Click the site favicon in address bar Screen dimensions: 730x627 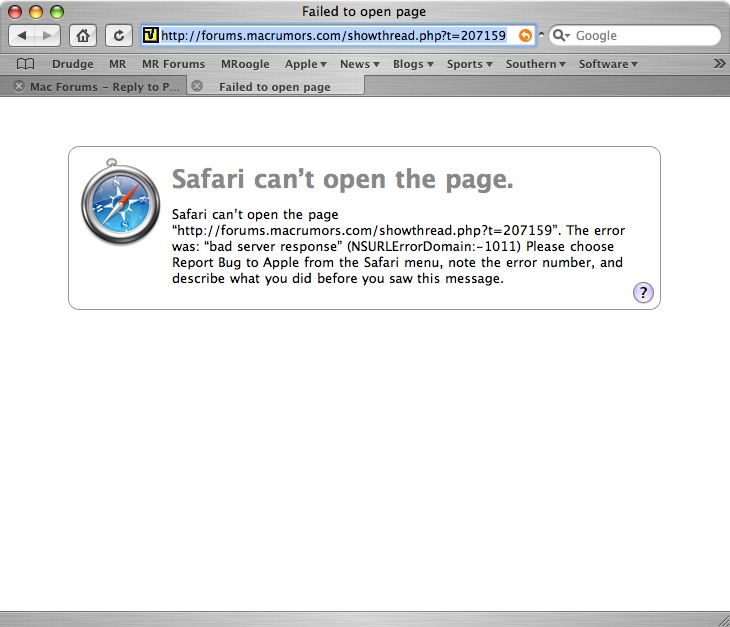point(150,35)
